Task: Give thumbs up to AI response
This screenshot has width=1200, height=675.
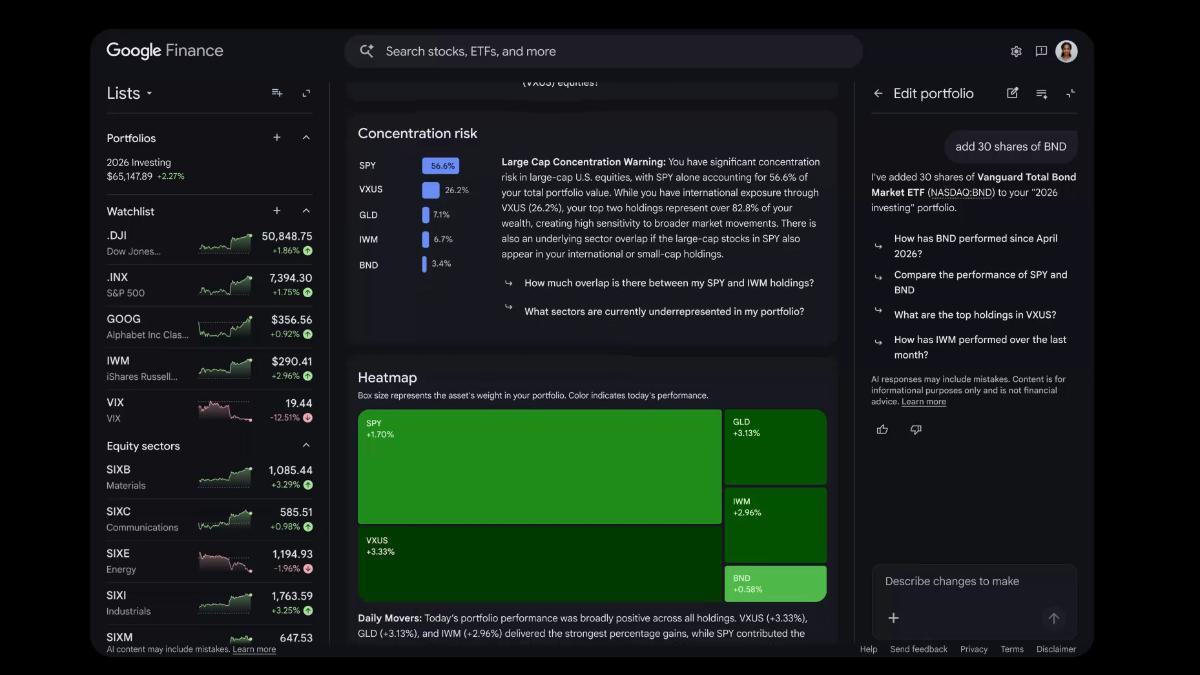Action: (x=882, y=429)
